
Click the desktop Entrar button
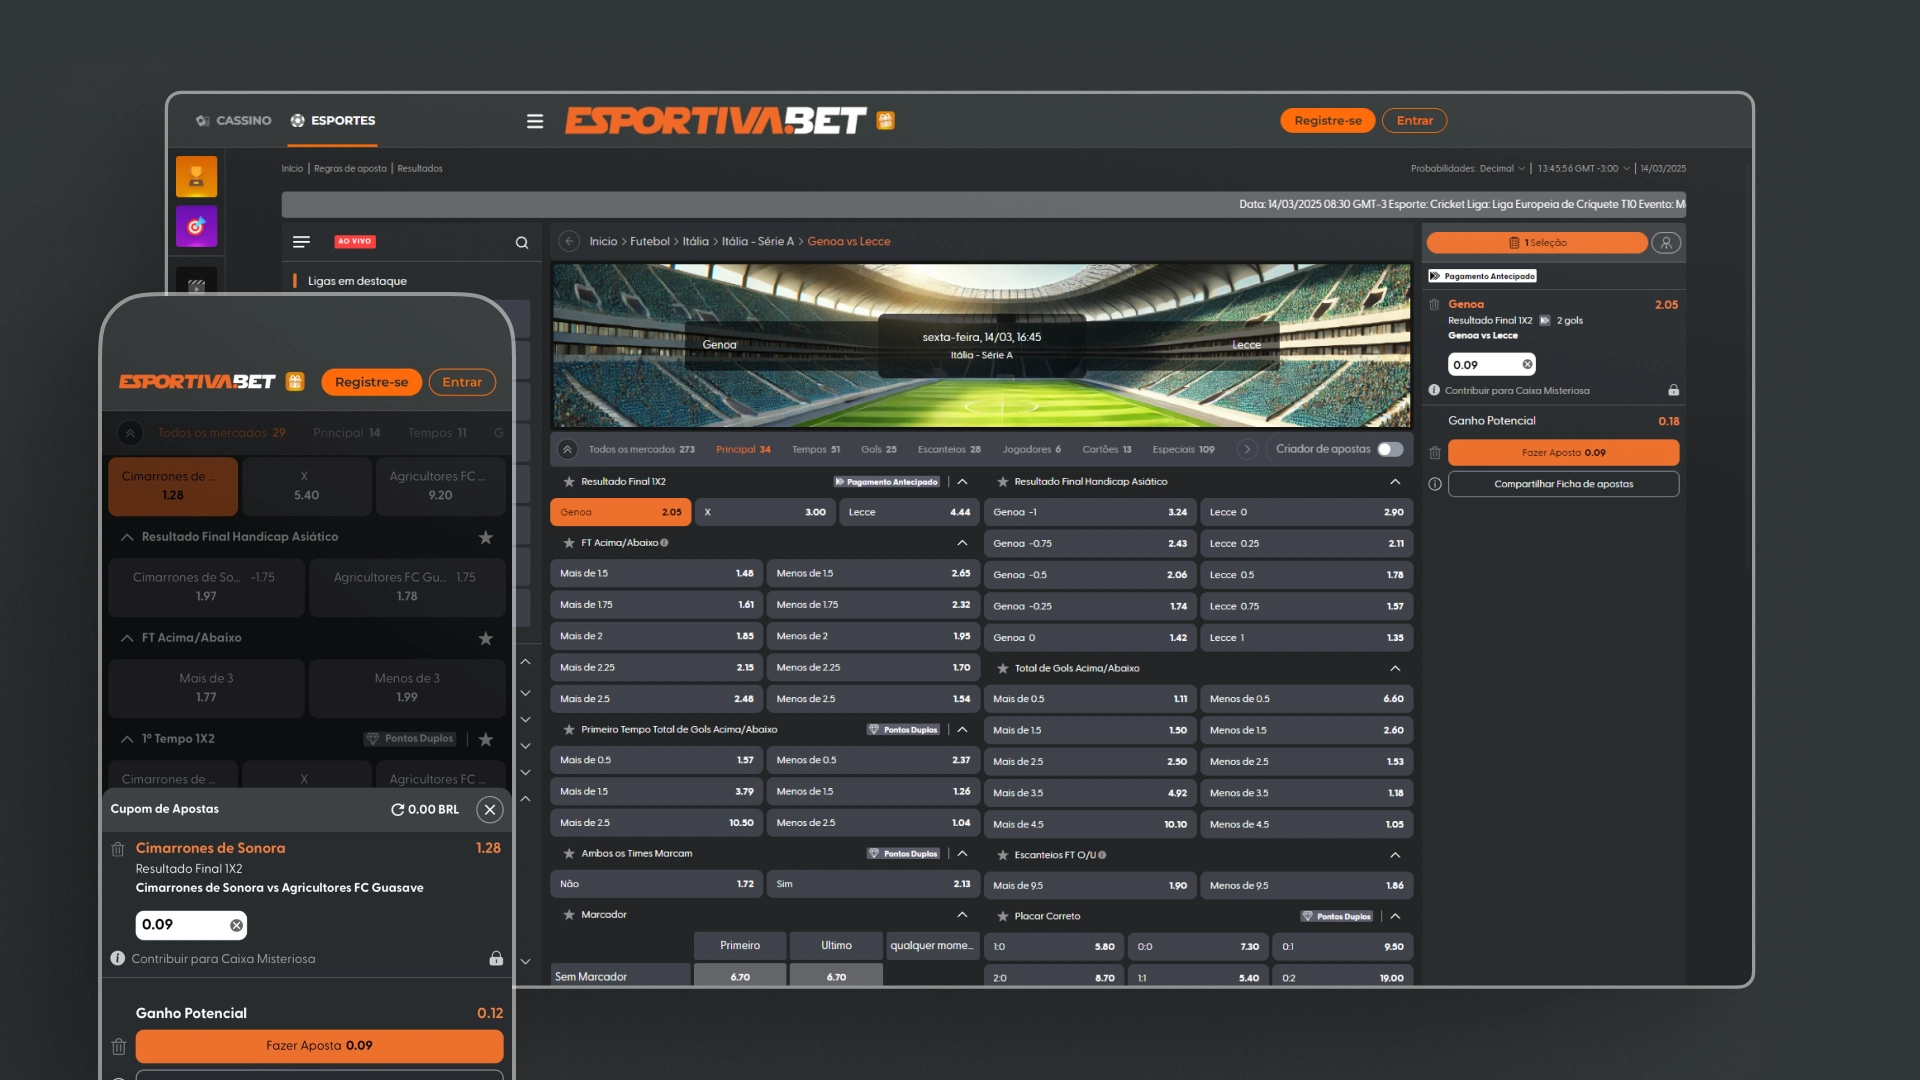[x=1414, y=121]
